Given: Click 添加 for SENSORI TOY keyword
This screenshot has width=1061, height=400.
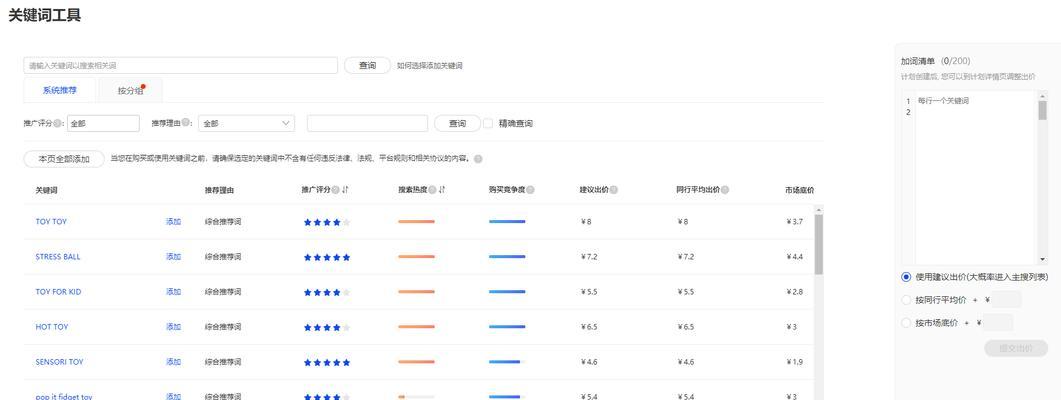Looking at the screenshot, I should click(173, 363).
